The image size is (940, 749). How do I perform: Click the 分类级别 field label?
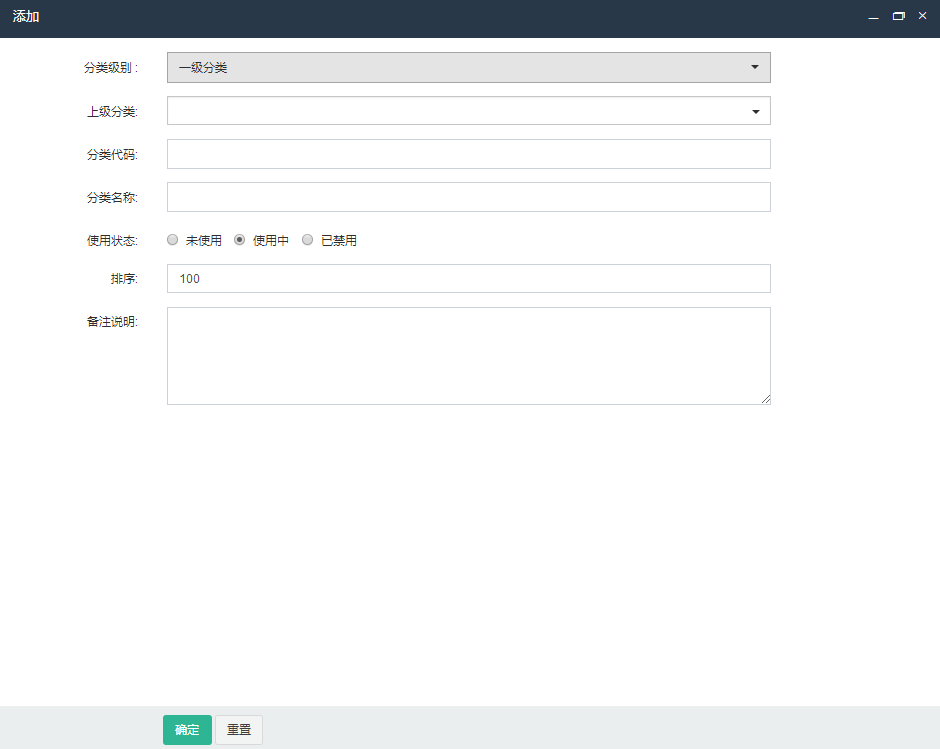point(110,68)
